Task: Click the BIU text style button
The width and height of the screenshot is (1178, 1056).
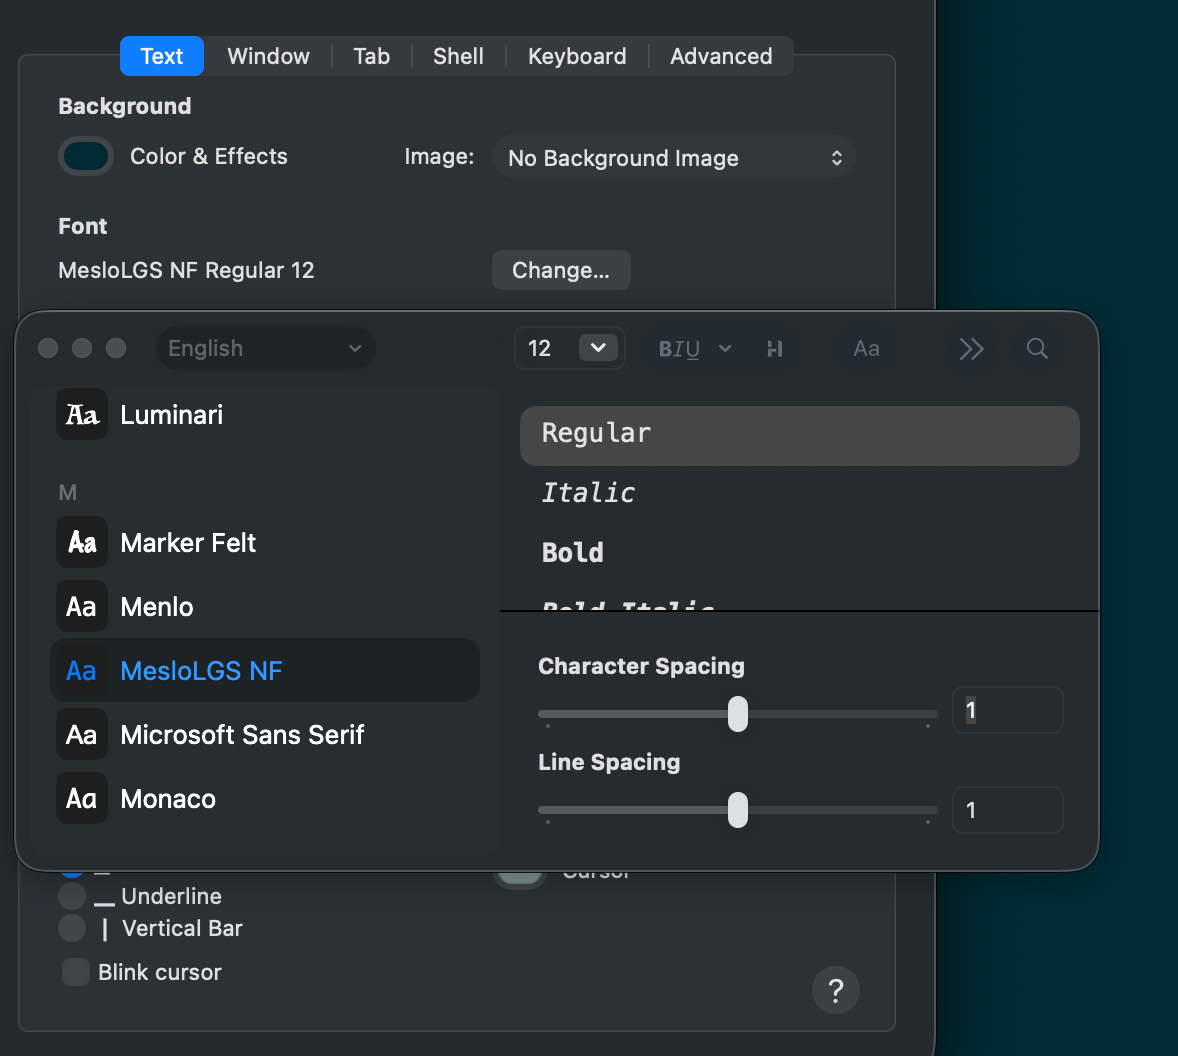Action: pos(679,348)
